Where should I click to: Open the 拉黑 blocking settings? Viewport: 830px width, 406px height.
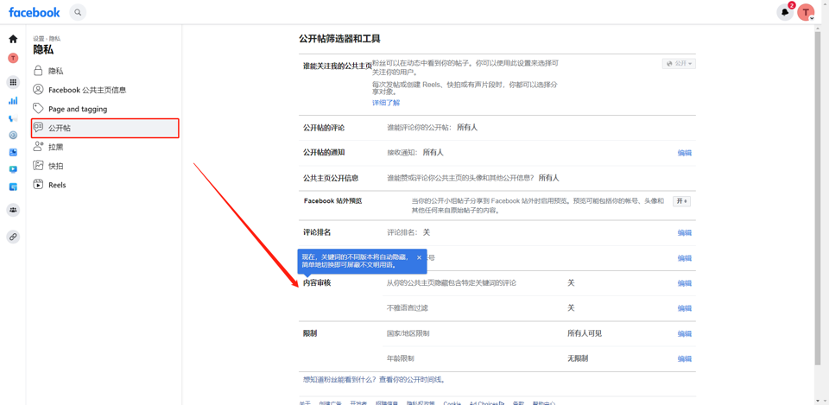tap(56, 147)
